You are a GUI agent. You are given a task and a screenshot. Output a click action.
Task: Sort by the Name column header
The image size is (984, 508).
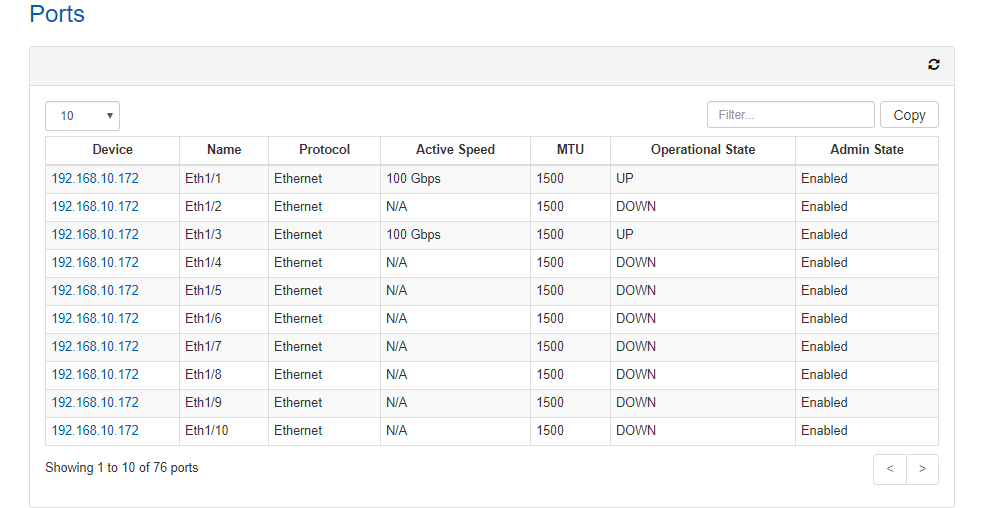pyautogui.click(x=224, y=150)
